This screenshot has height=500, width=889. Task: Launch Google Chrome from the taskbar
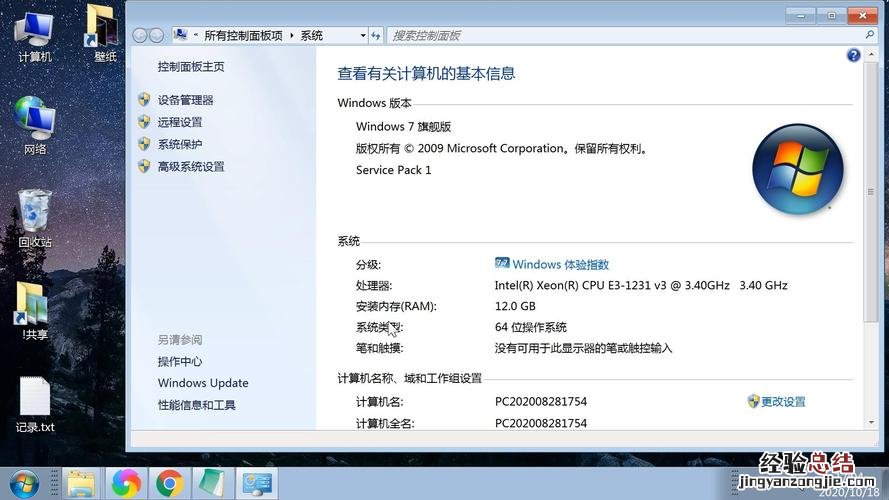pos(169,483)
